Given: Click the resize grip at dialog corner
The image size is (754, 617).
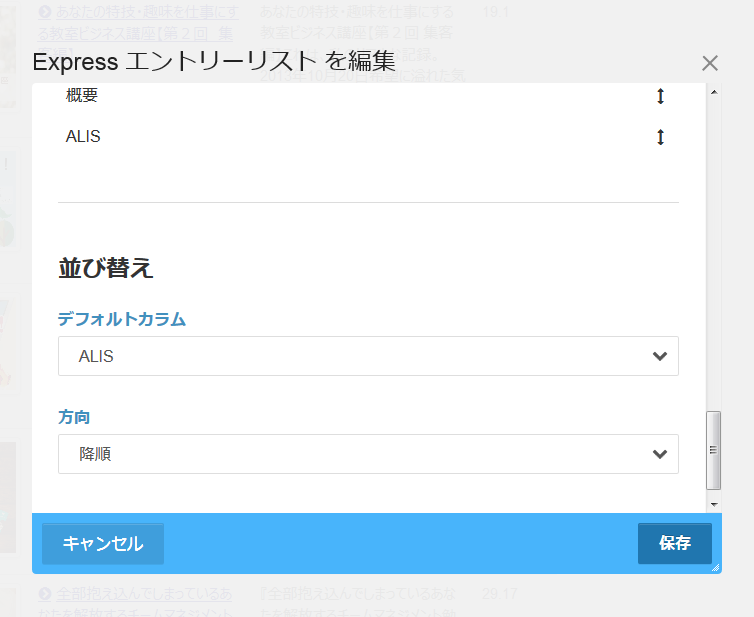Looking at the screenshot, I should click(x=715, y=567).
